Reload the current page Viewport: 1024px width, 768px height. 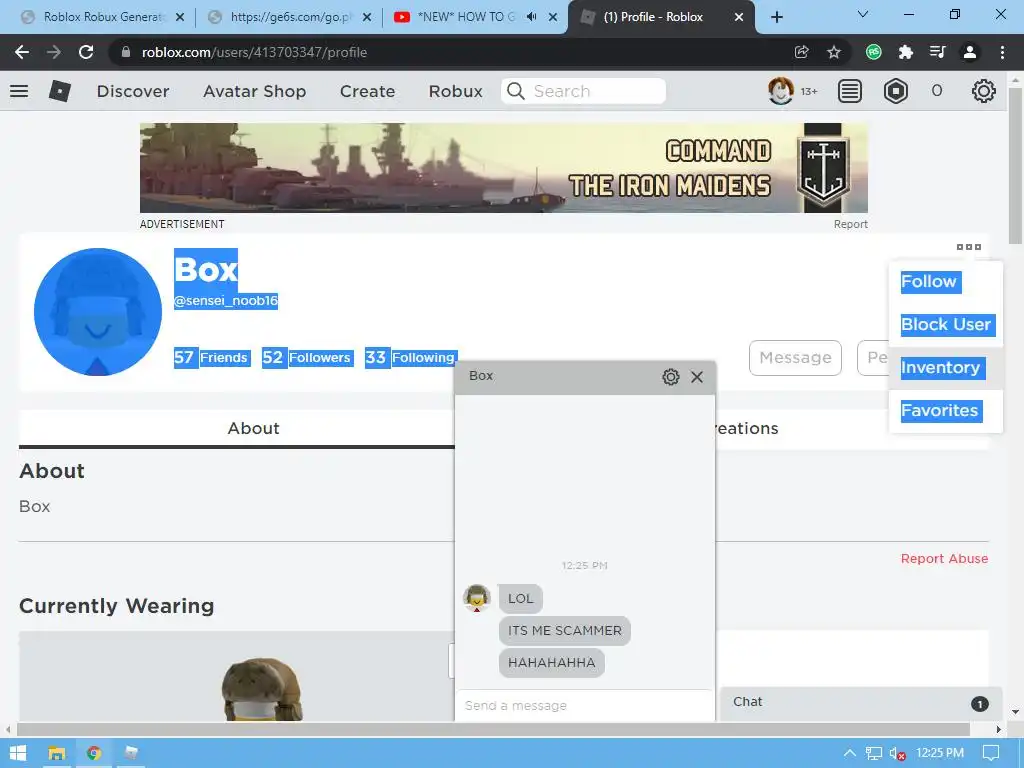tap(86, 52)
